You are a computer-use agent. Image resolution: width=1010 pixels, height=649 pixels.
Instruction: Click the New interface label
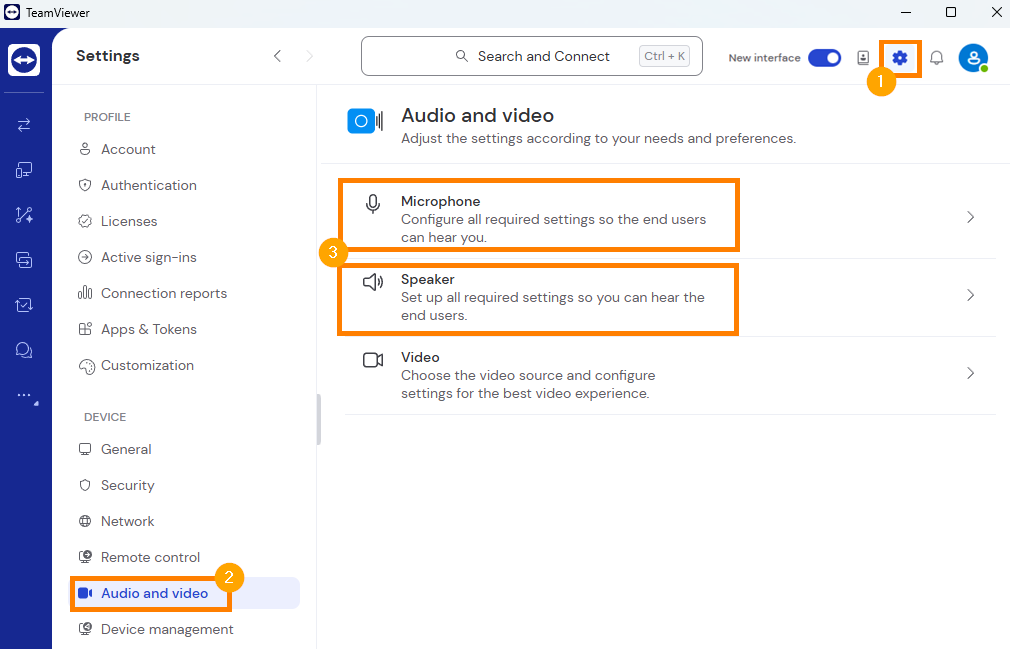click(765, 58)
